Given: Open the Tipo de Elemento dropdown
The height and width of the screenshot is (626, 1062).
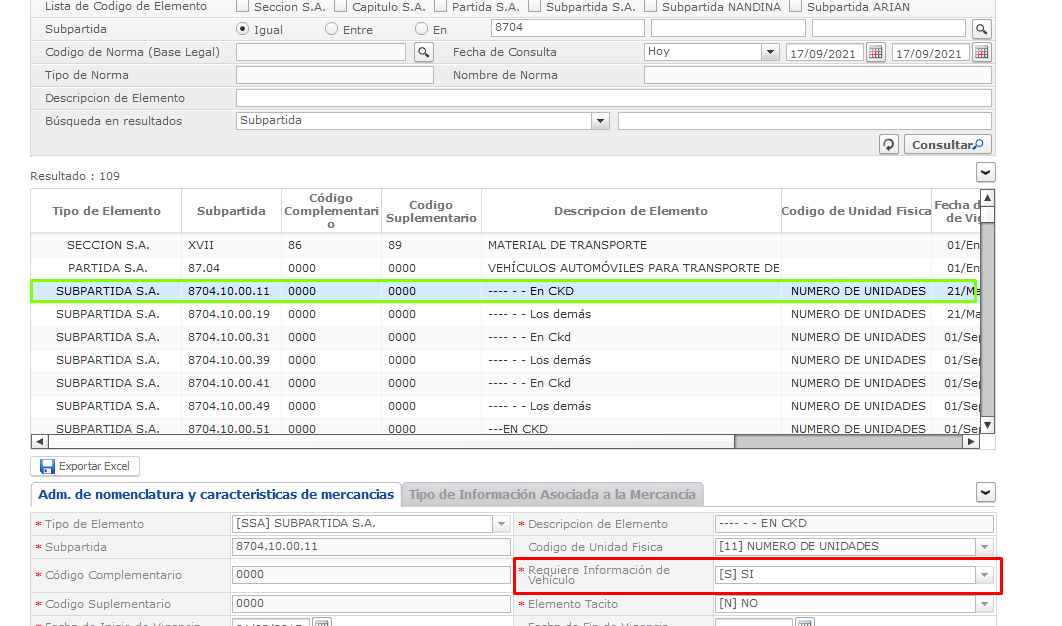Looking at the screenshot, I should coord(501,524).
